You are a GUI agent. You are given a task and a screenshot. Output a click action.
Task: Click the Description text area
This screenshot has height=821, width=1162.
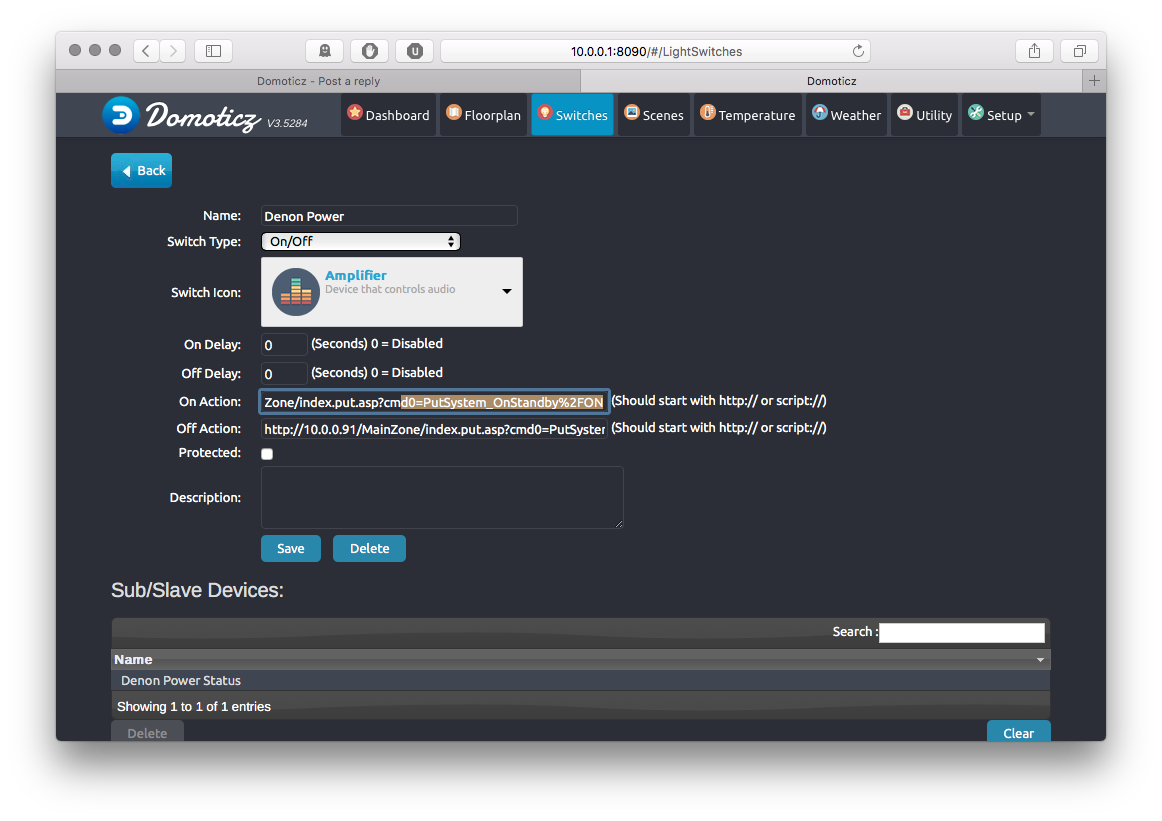pos(442,497)
